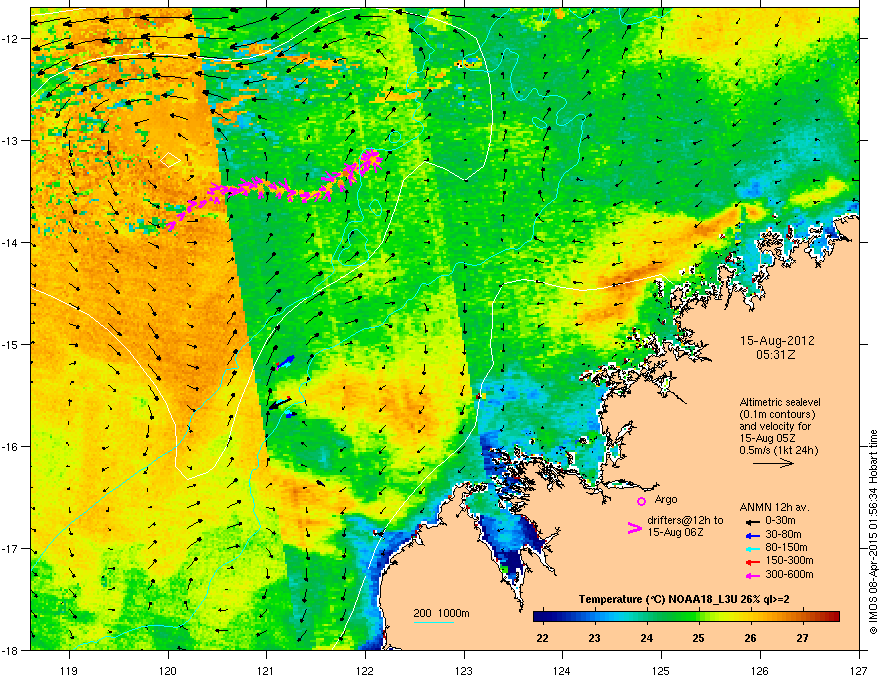
Task: Click the 0.5m/s velocity scale arrow
Action: coord(773,463)
